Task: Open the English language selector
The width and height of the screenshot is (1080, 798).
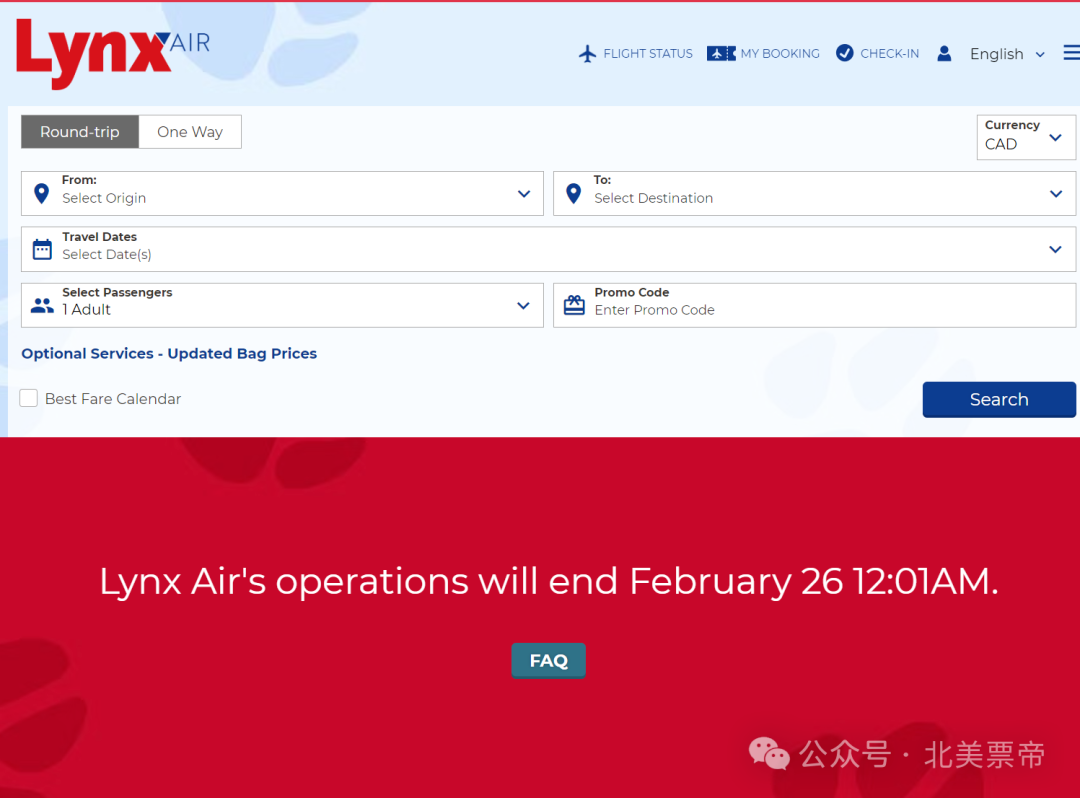Action: (x=1007, y=54)
